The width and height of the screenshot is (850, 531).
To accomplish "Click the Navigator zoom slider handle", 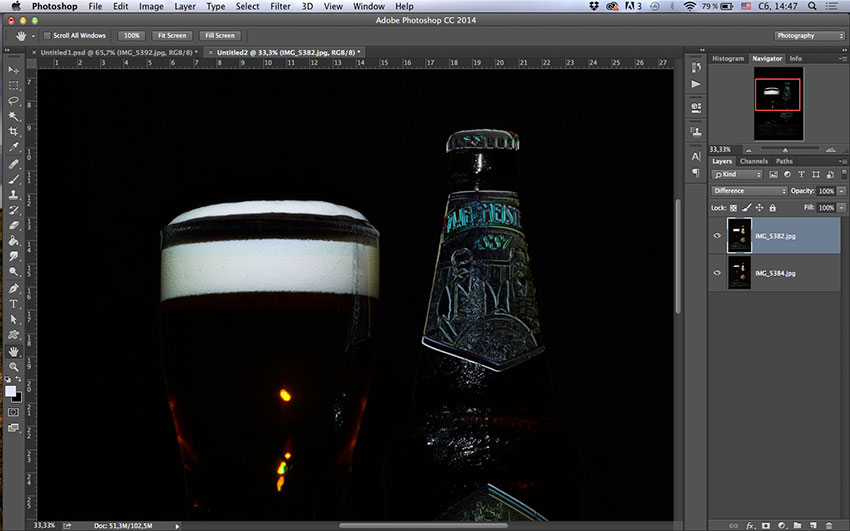I will [x=785, y=150].
